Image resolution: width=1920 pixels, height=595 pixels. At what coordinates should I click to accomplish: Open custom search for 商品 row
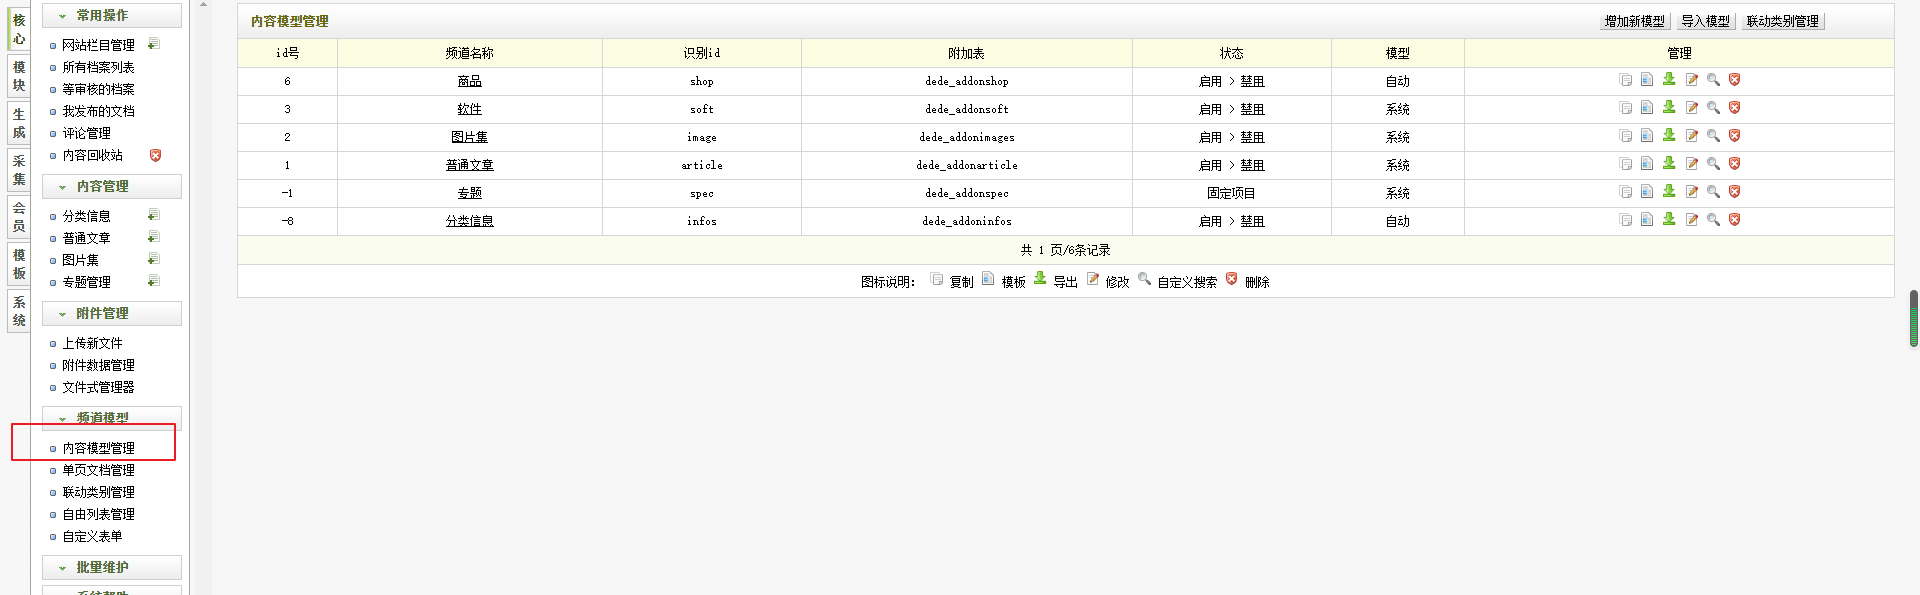pyautogui.click(x=1713, y=80)
